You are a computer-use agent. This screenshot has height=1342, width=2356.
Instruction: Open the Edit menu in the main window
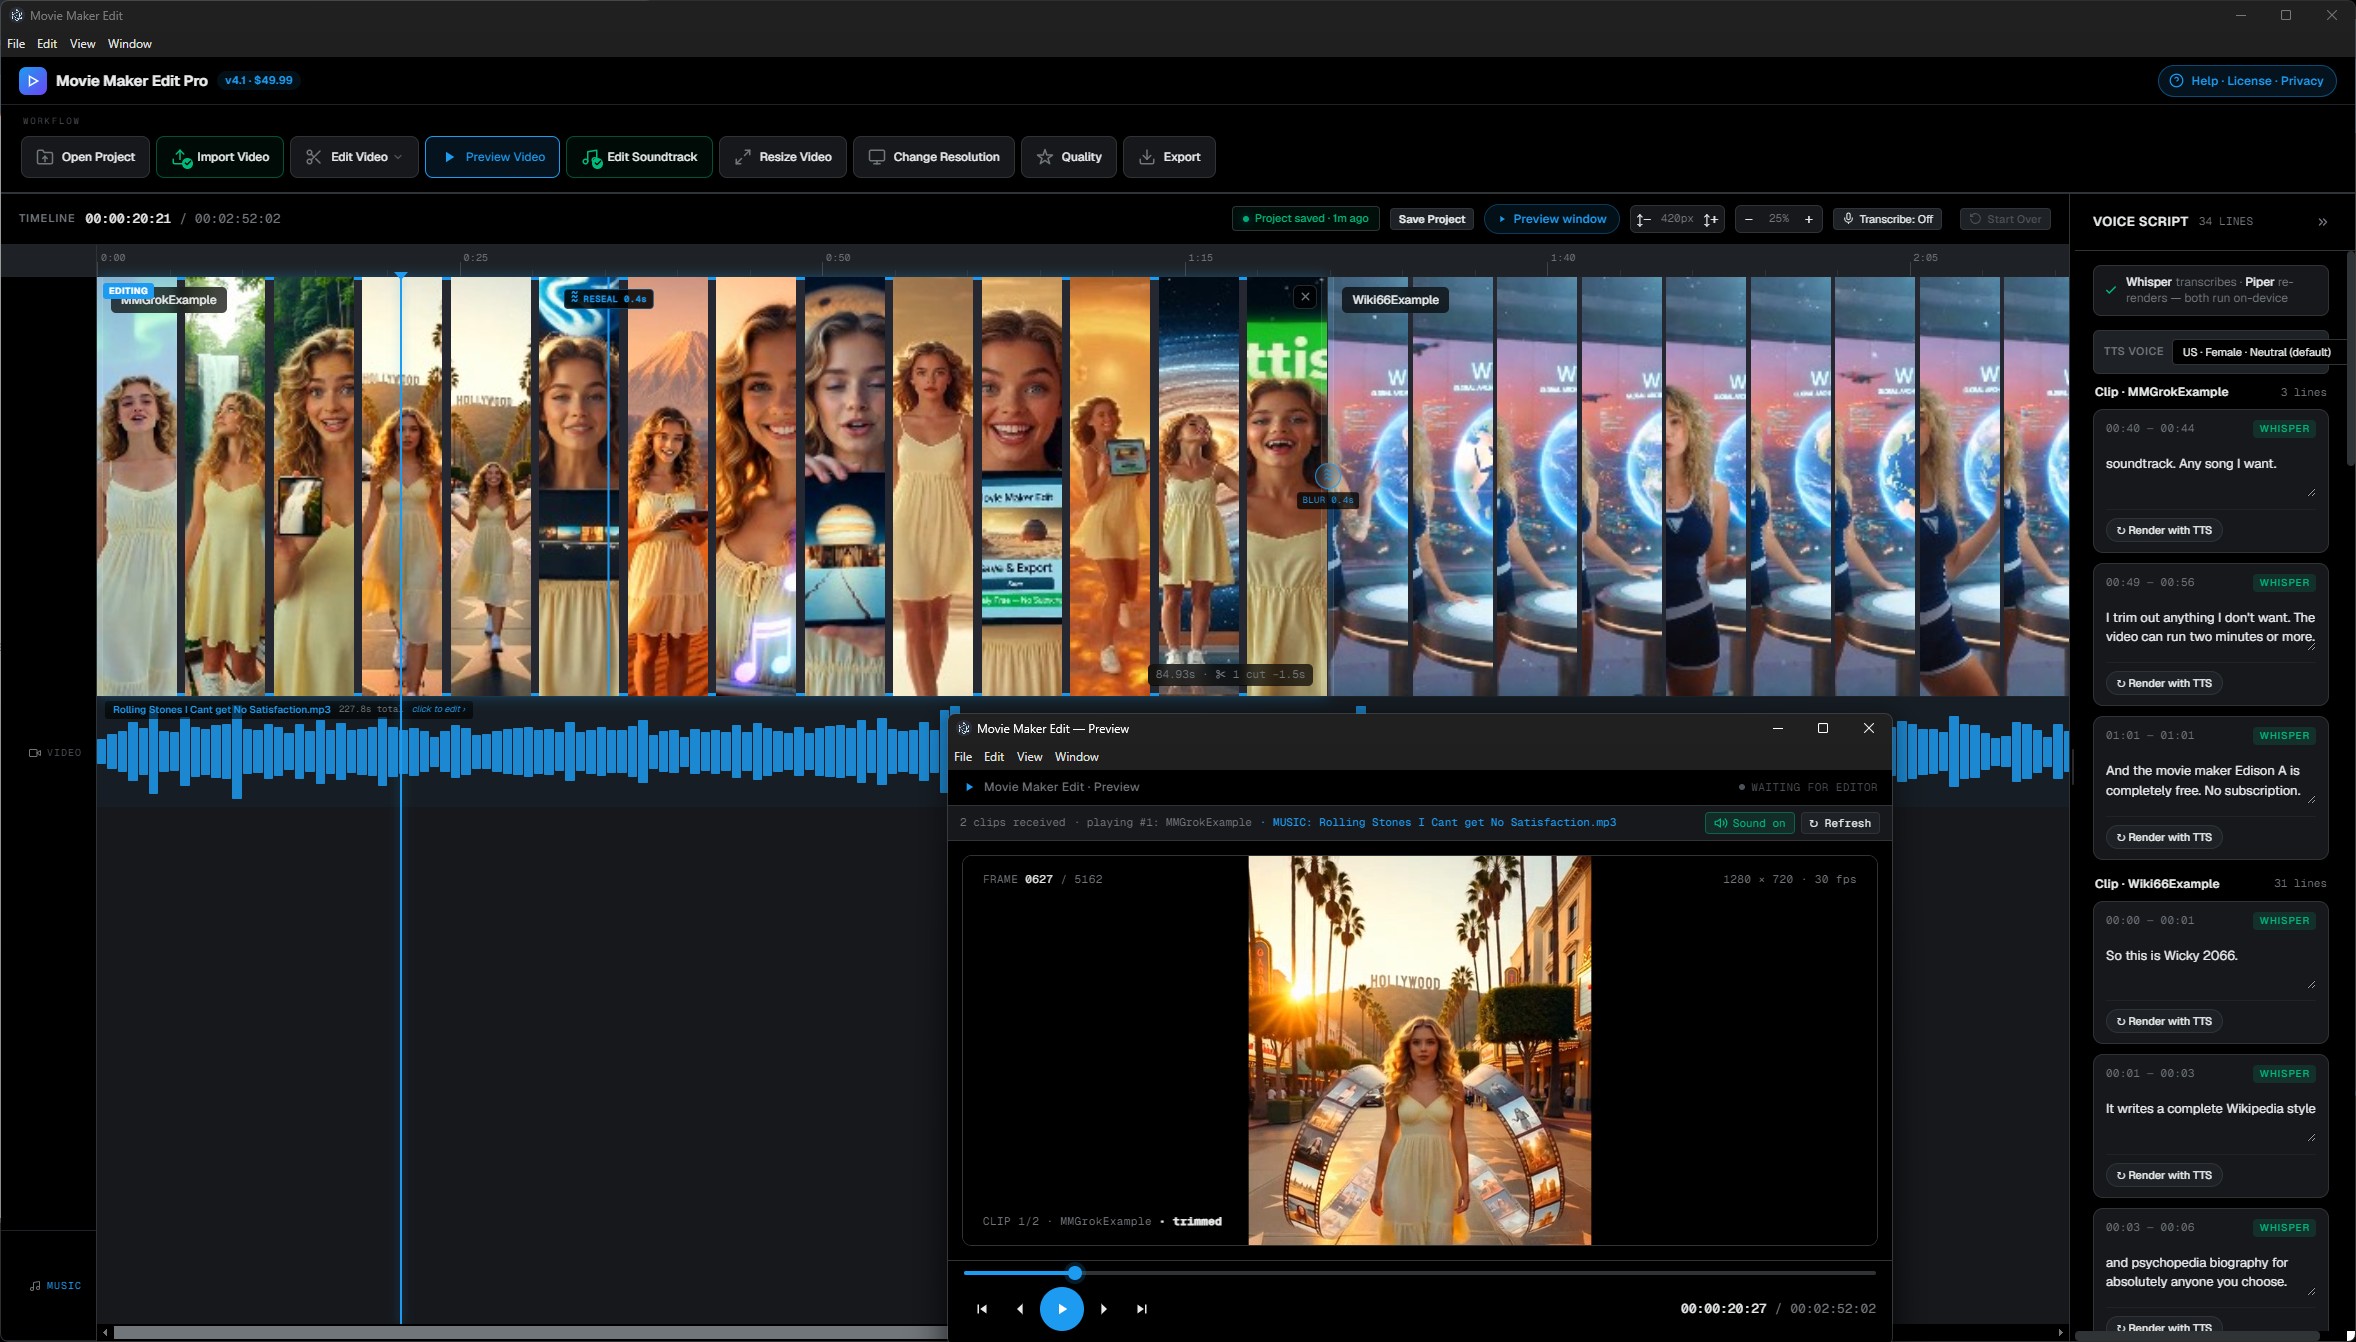pyautogui.click(x=47, y=44)
